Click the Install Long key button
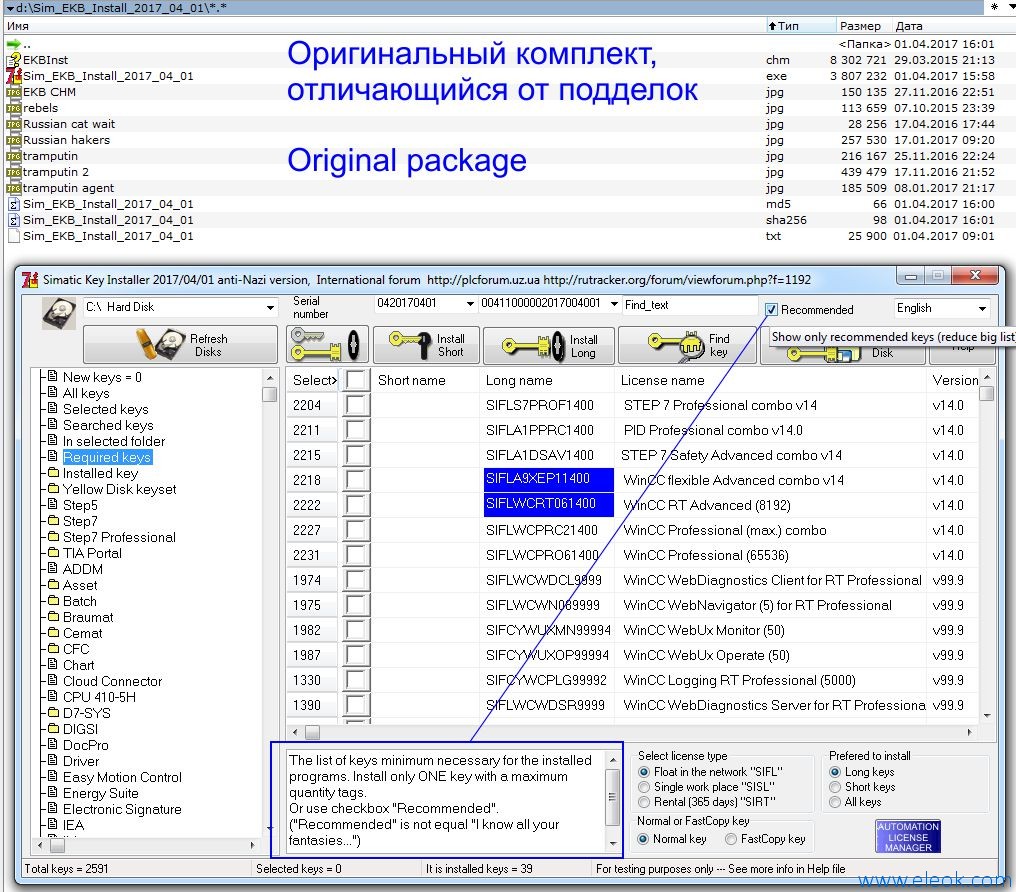This screenshot has height=892, width=1016. [549, 345]
